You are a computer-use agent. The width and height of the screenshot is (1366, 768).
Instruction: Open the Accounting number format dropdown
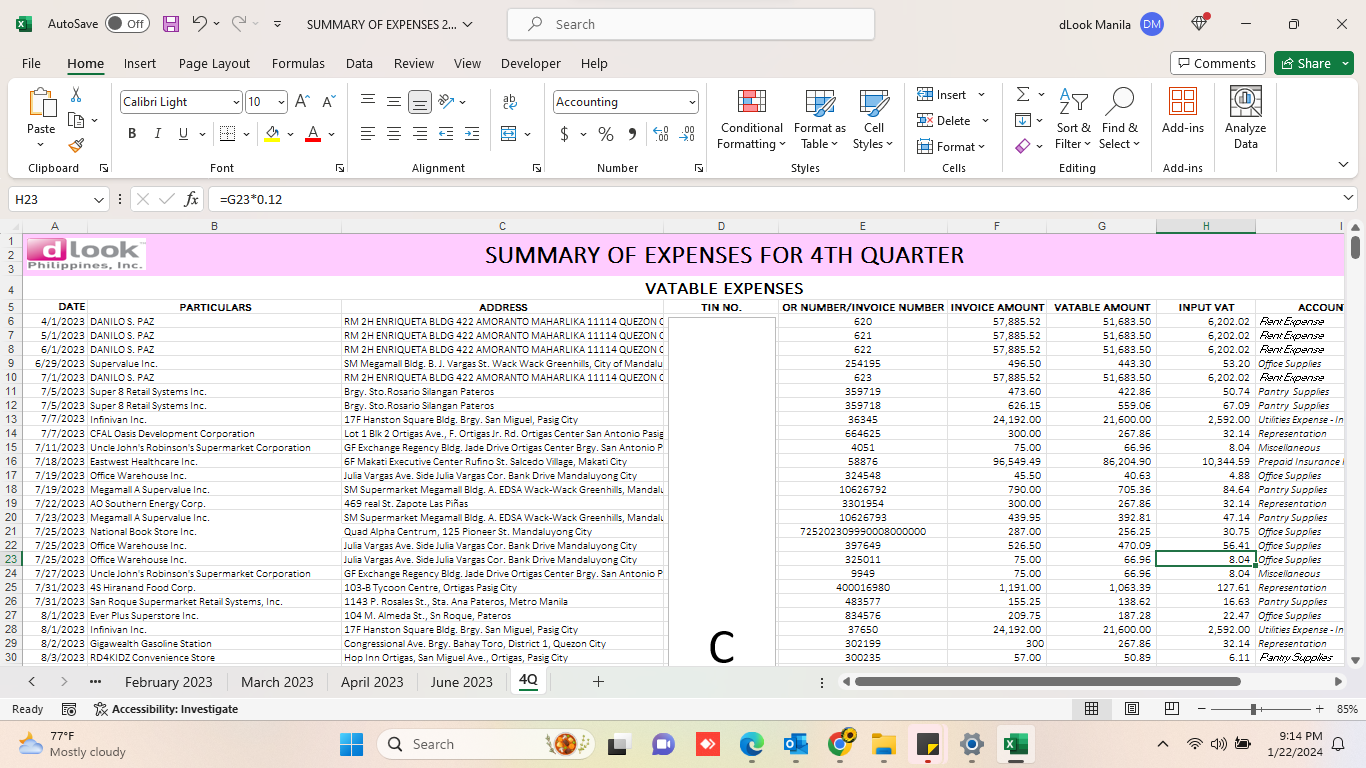(692, 102)
